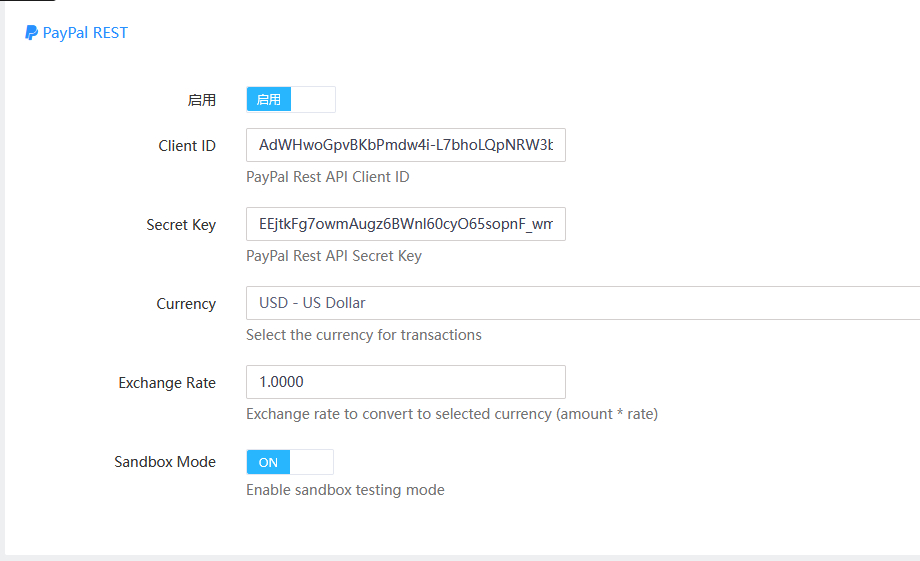Click the Currency label
The height and width of the screenshot is (561, 920).
(186, 304)
